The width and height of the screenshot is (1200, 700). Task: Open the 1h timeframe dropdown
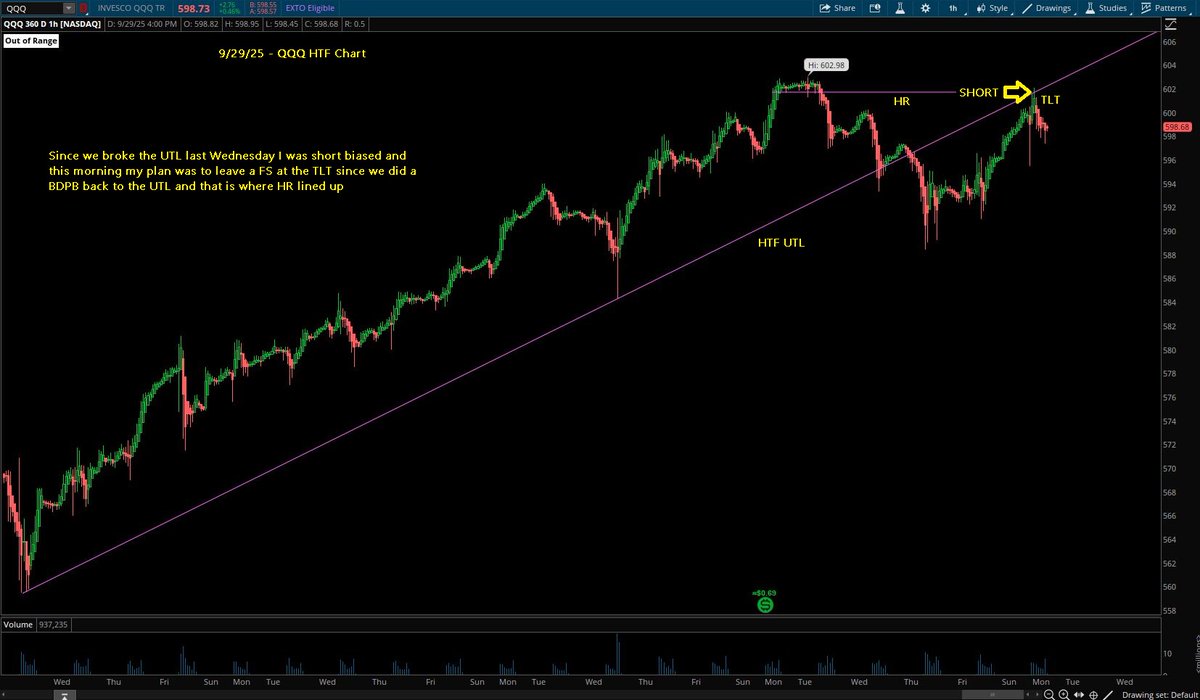pyautogui.click(x=955, y=8)
